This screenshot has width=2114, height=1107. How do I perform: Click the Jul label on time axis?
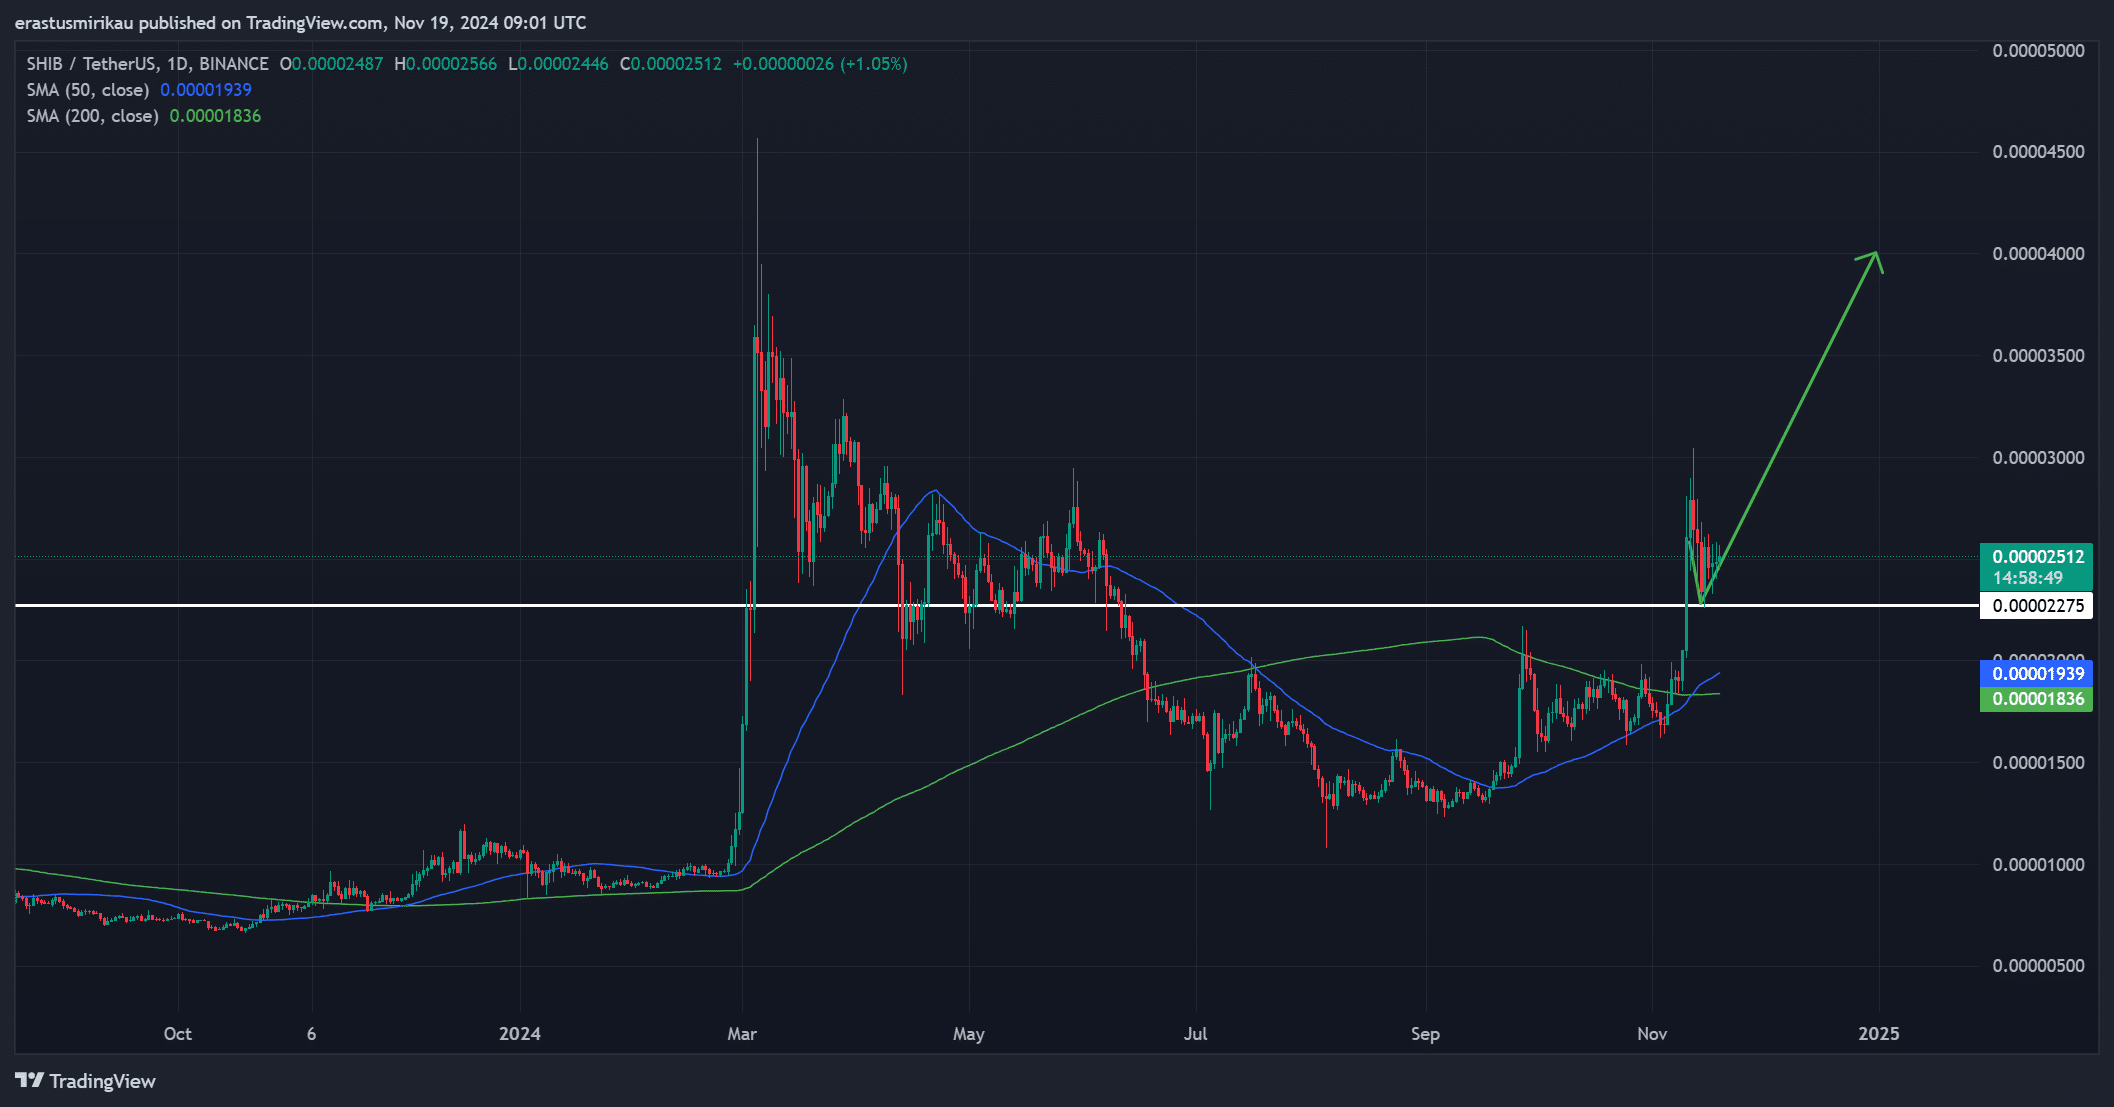point(1196,1034)
